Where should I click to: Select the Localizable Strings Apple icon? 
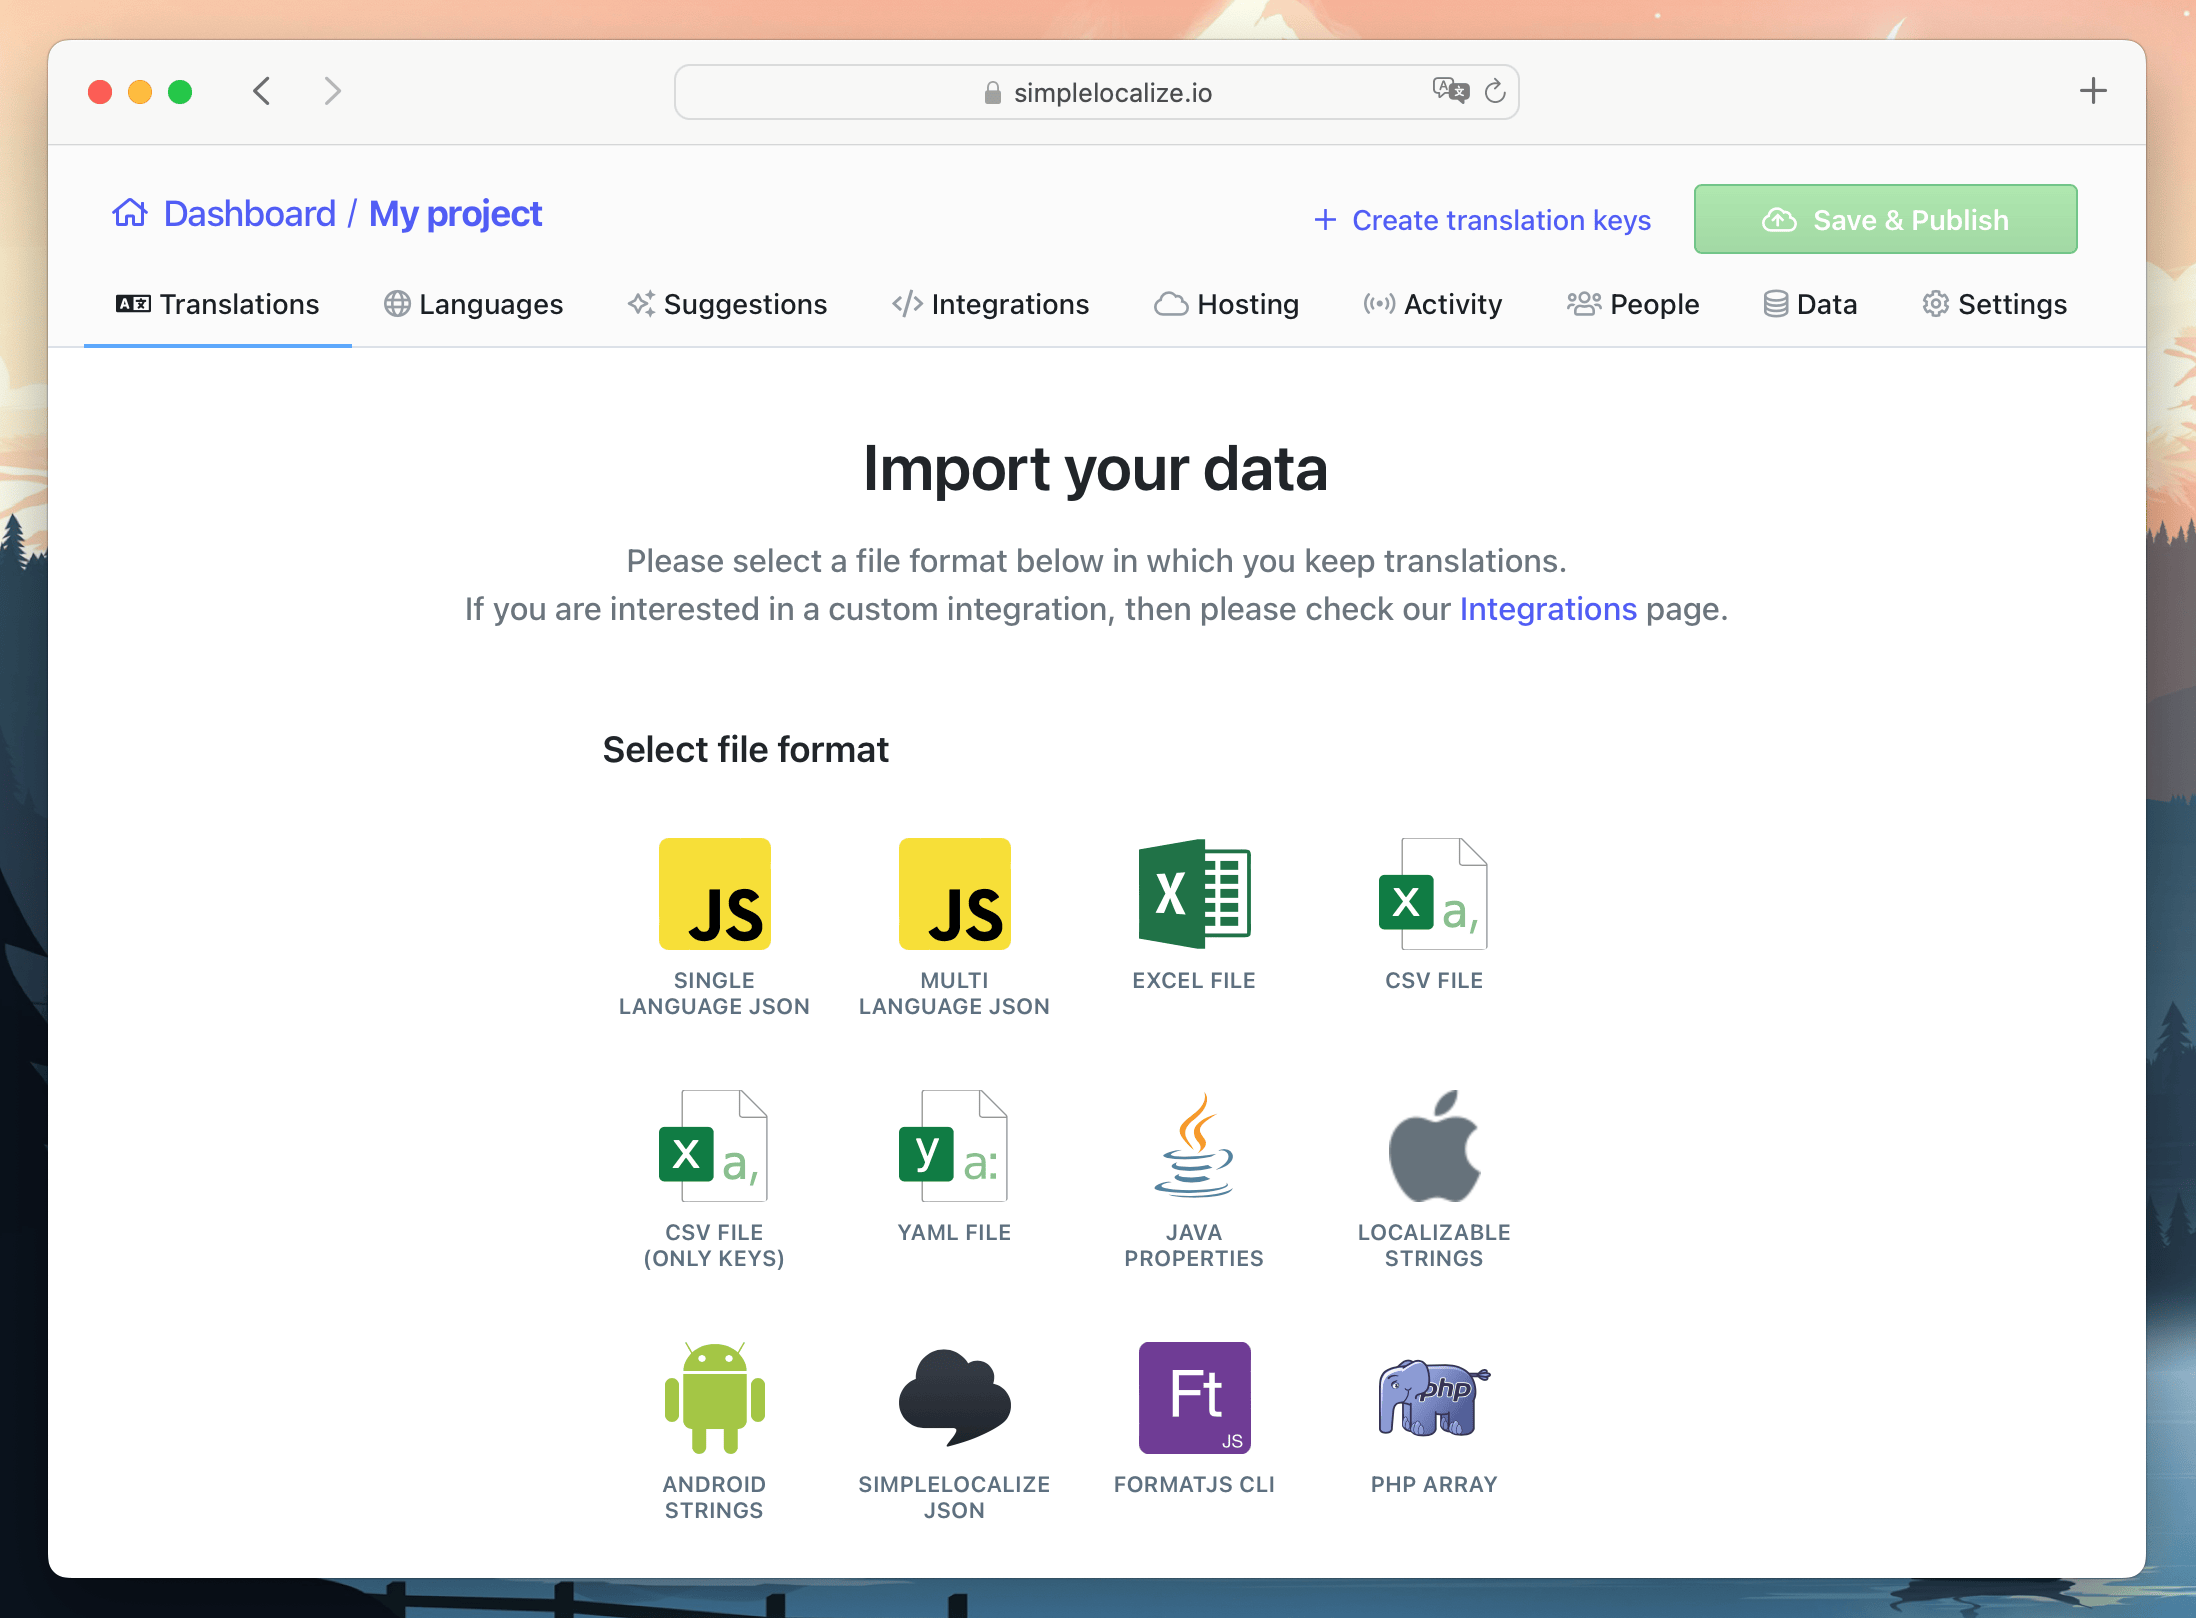pos(1434,1146)
